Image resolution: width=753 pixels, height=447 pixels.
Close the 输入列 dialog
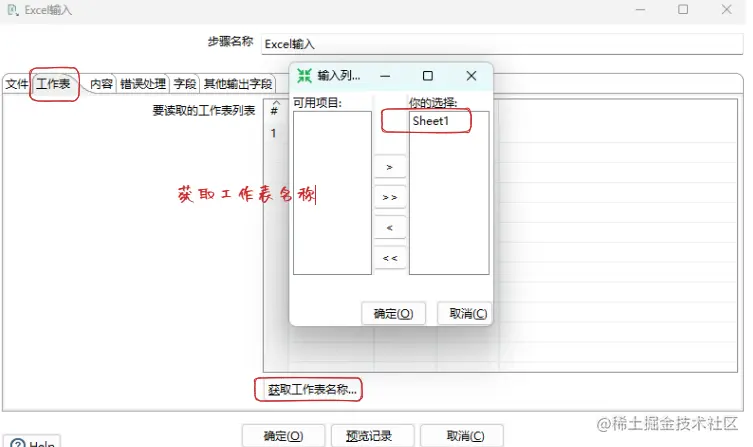coord(471,76)
